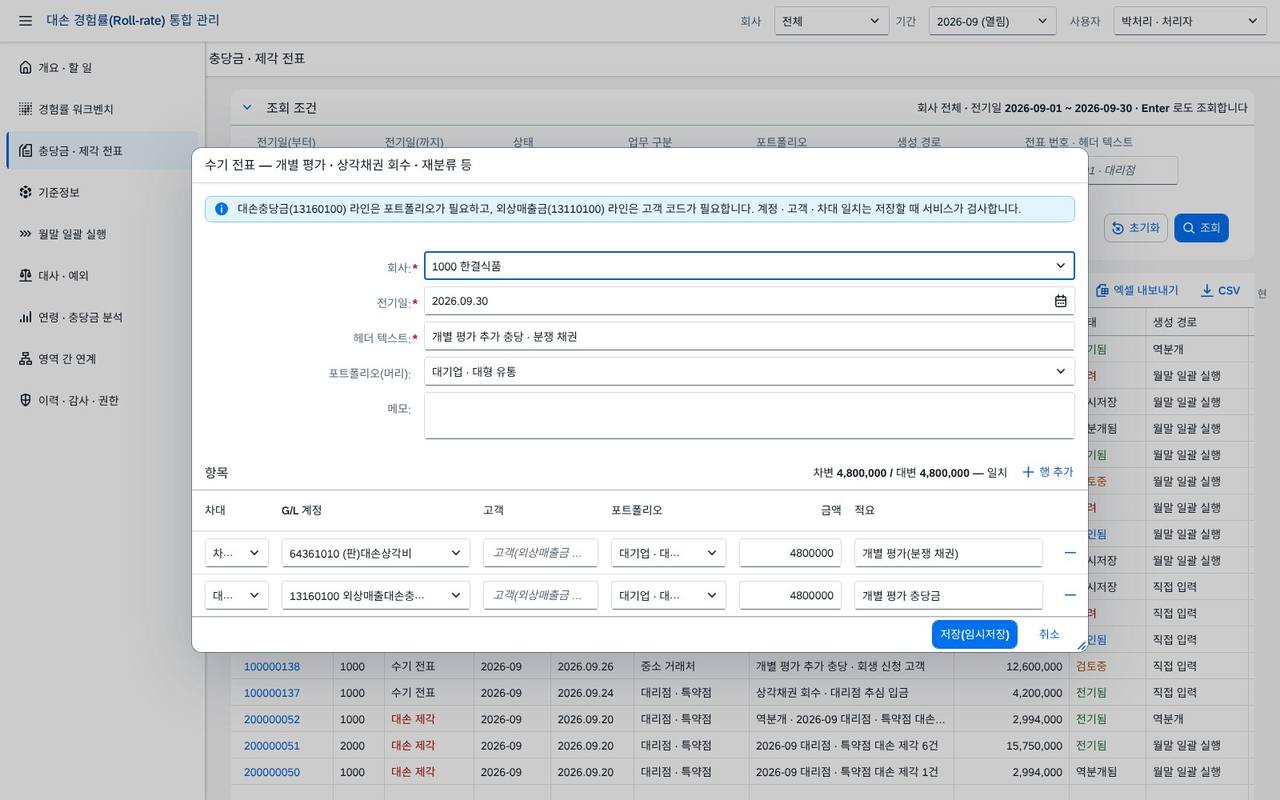Select 기준정보 in sidebar
This screenshot has height=800, width=1280.
(102, 192)
